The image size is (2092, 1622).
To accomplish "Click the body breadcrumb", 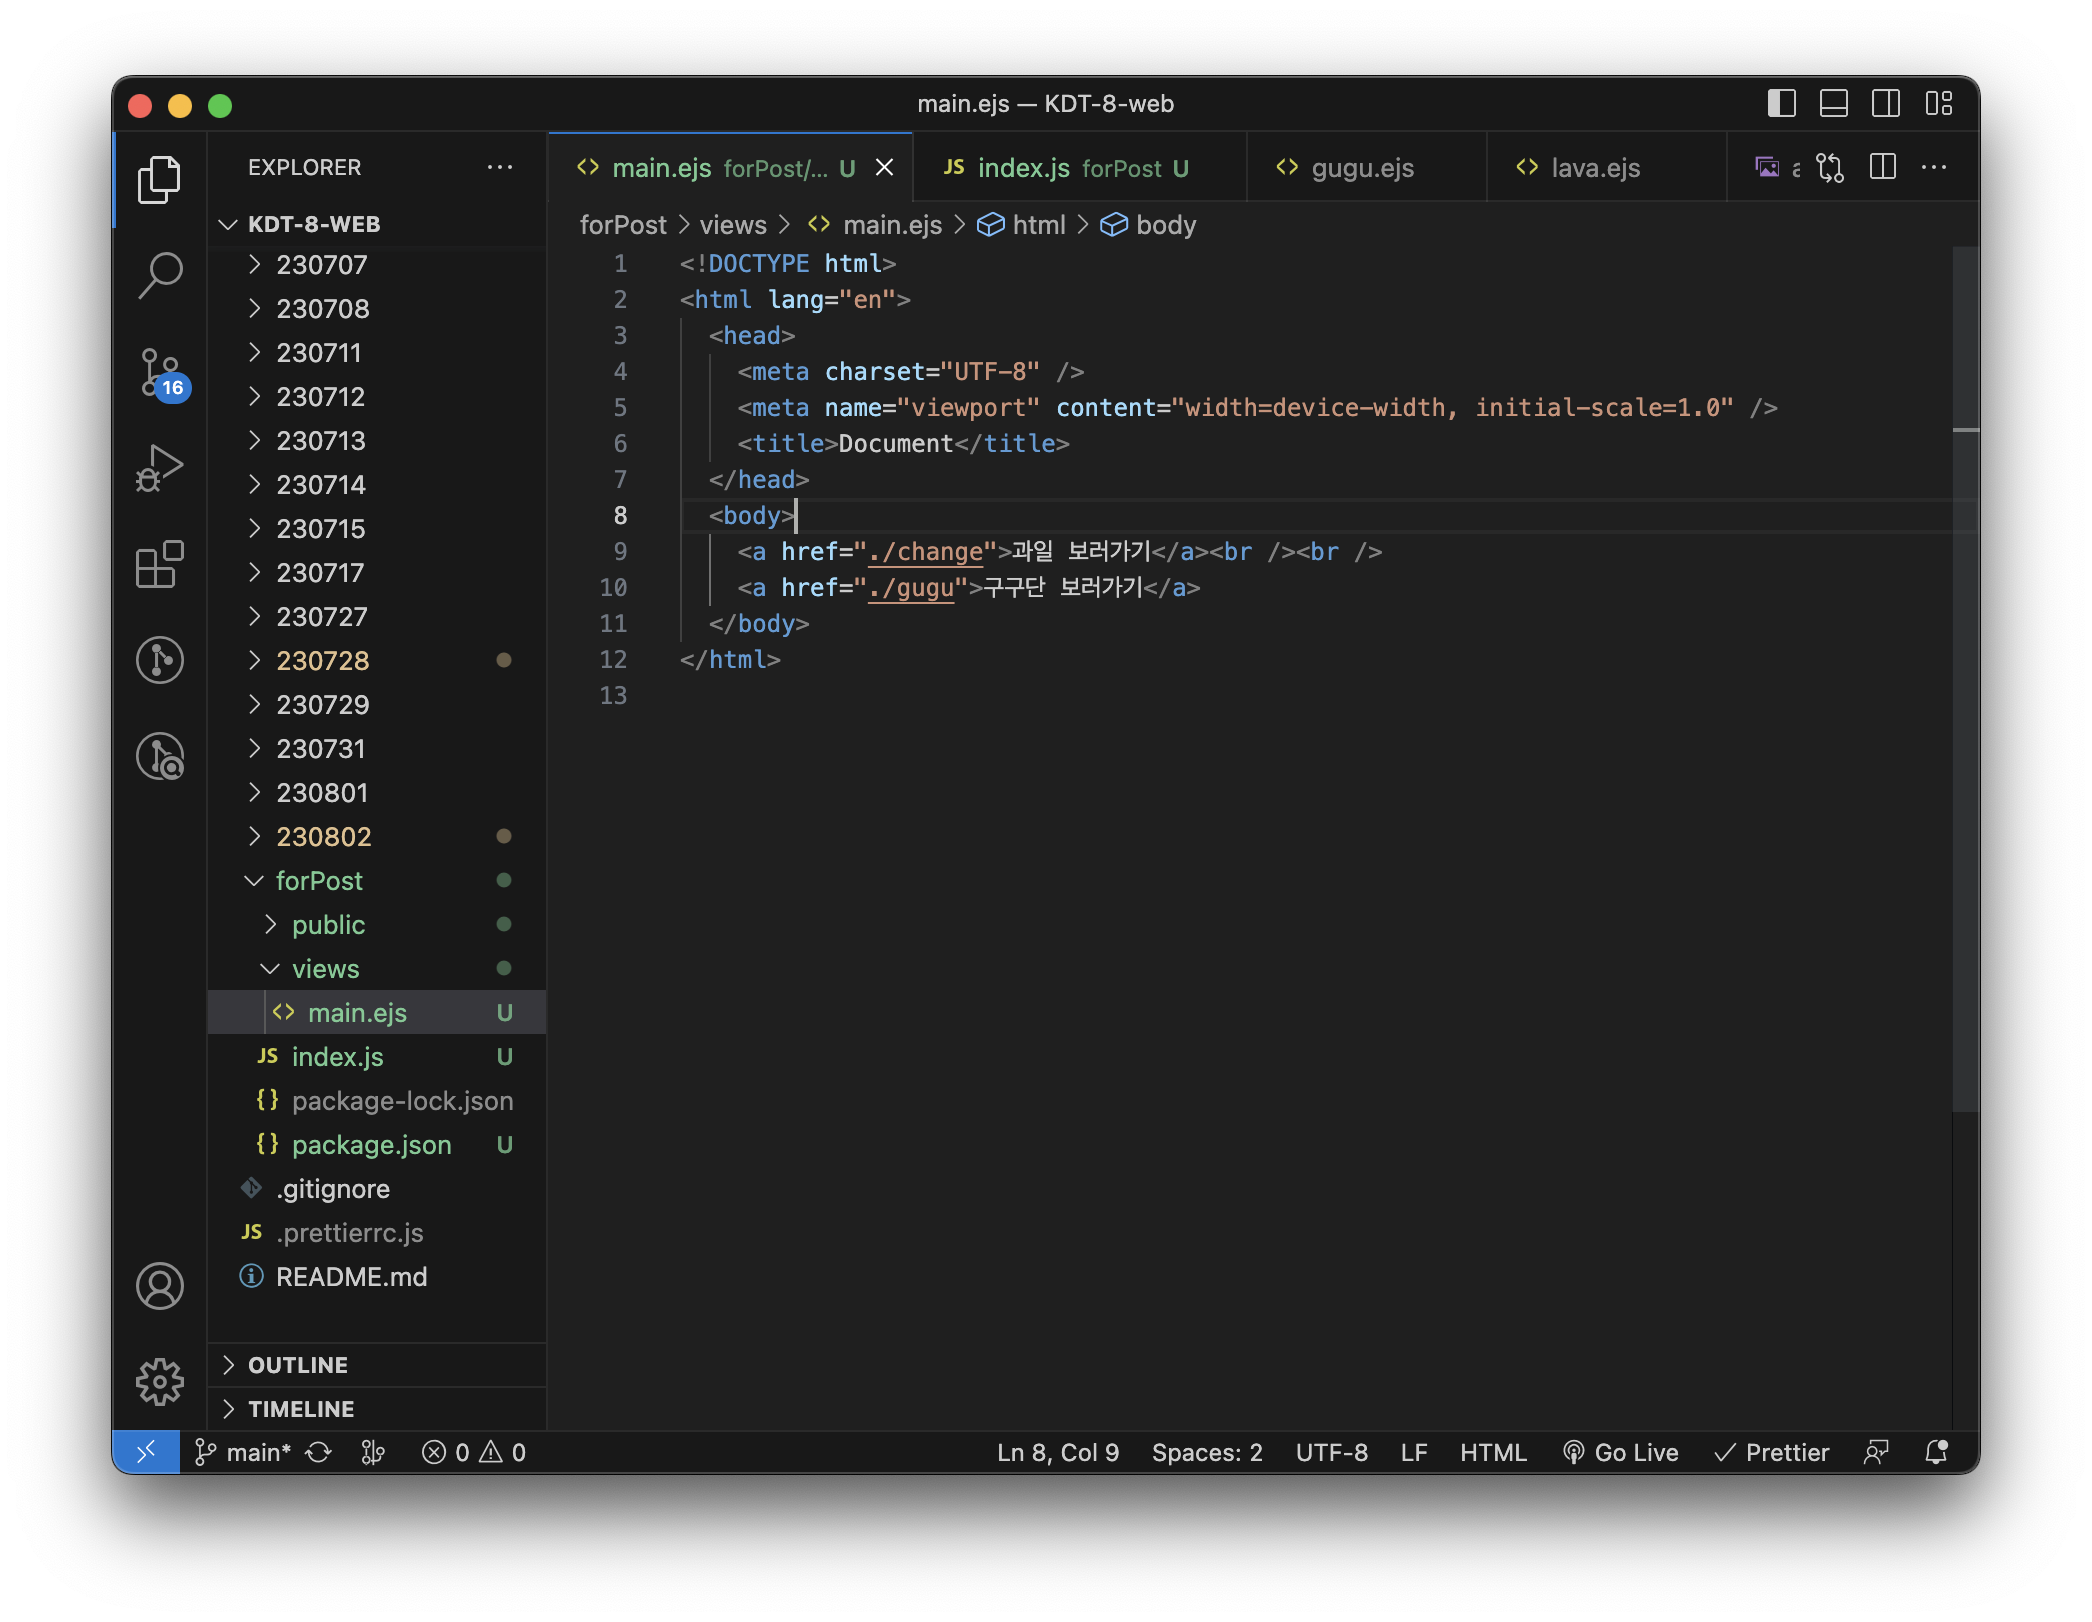I will pos(1148,225).
